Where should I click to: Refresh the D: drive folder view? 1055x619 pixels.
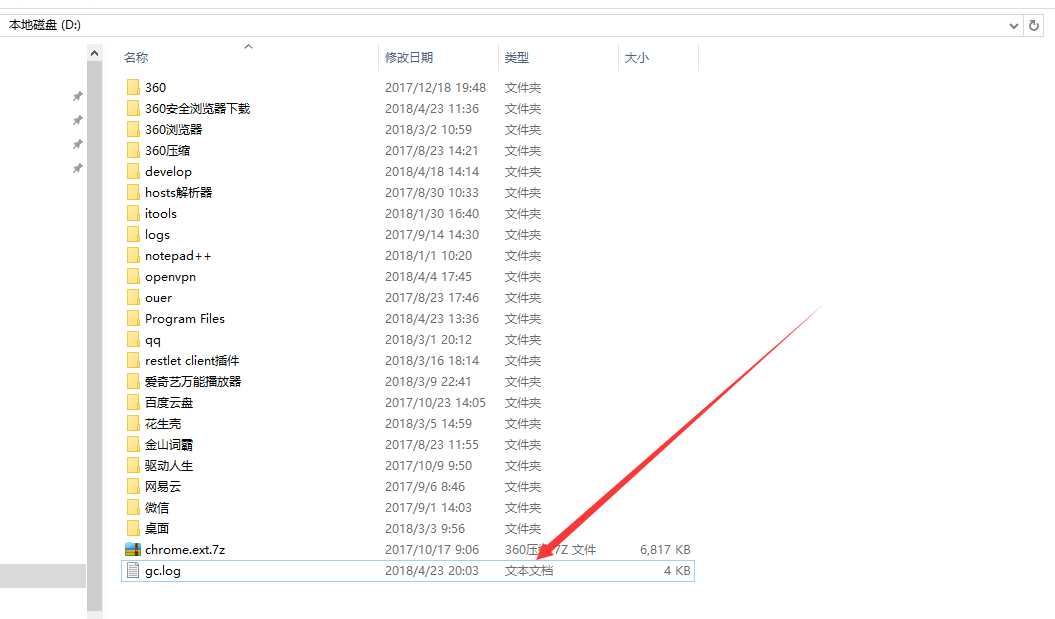coord(1034,26)
